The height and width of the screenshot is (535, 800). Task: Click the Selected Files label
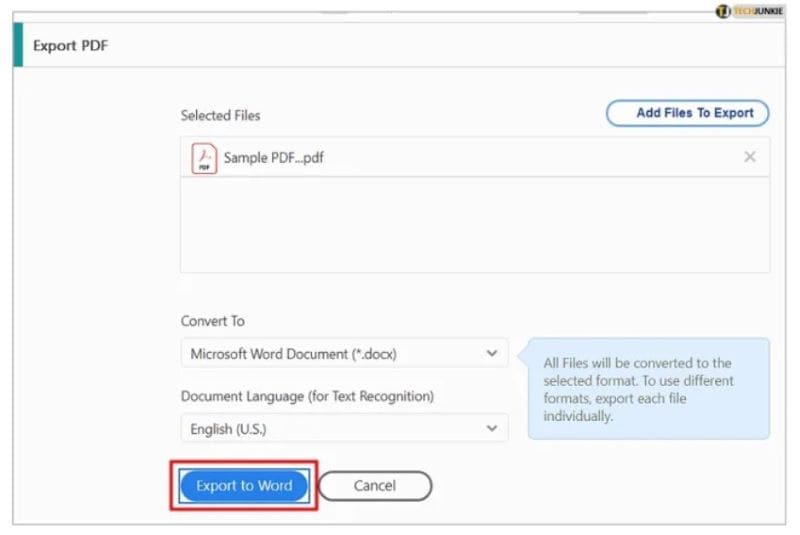[220, 116]
